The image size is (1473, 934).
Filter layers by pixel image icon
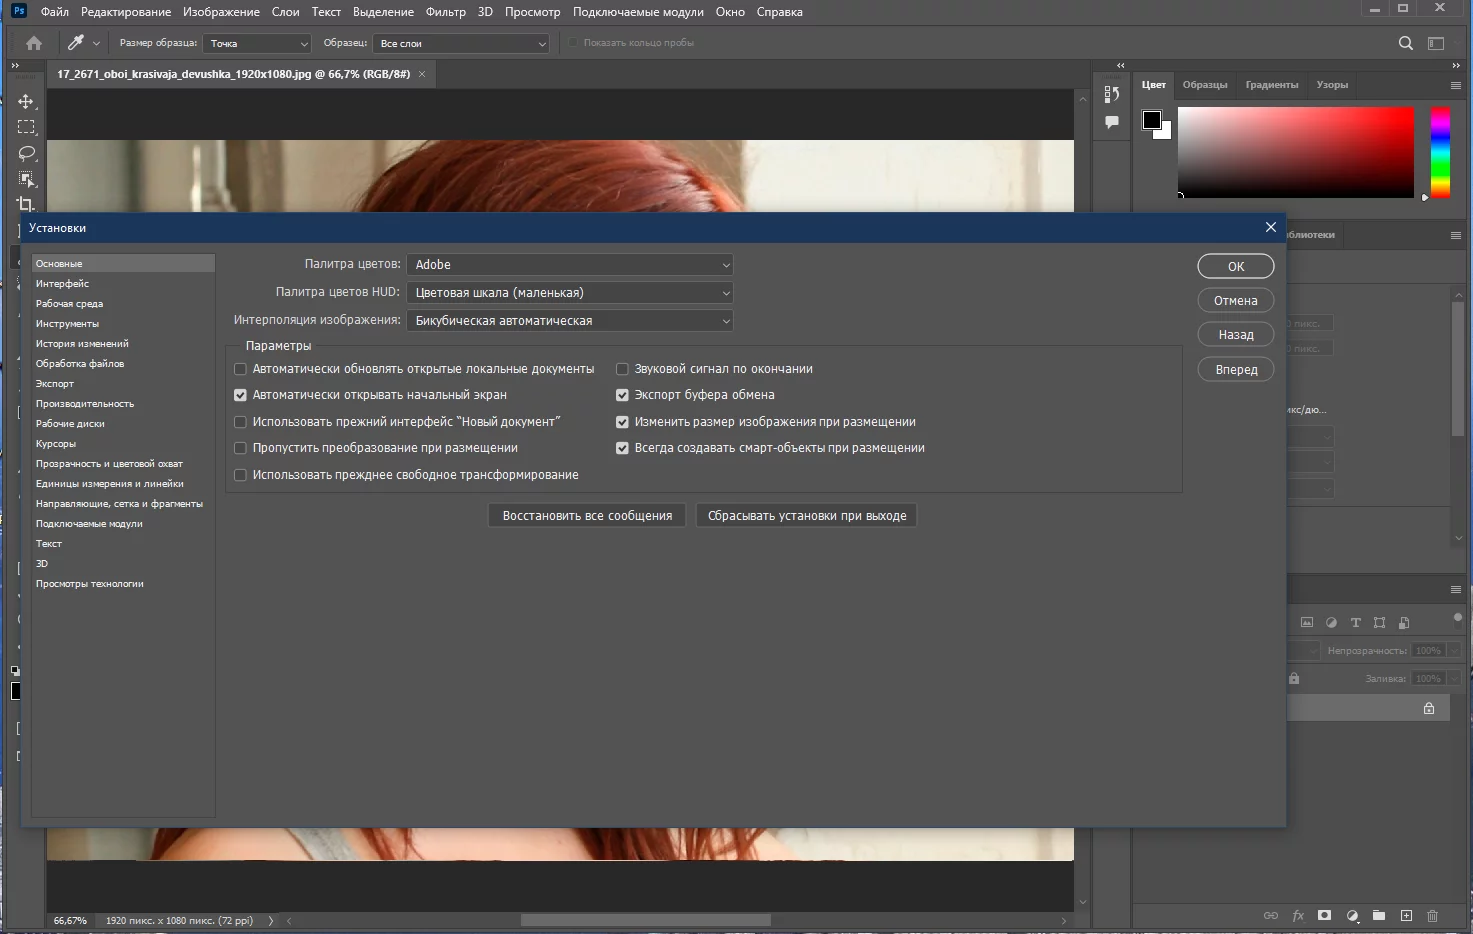(1307, 622)
